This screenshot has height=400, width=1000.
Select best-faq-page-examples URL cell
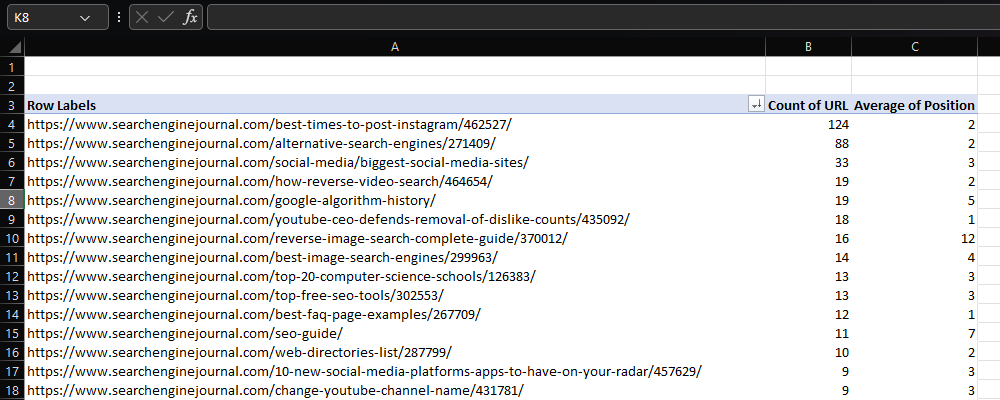[x=395, y=315]
